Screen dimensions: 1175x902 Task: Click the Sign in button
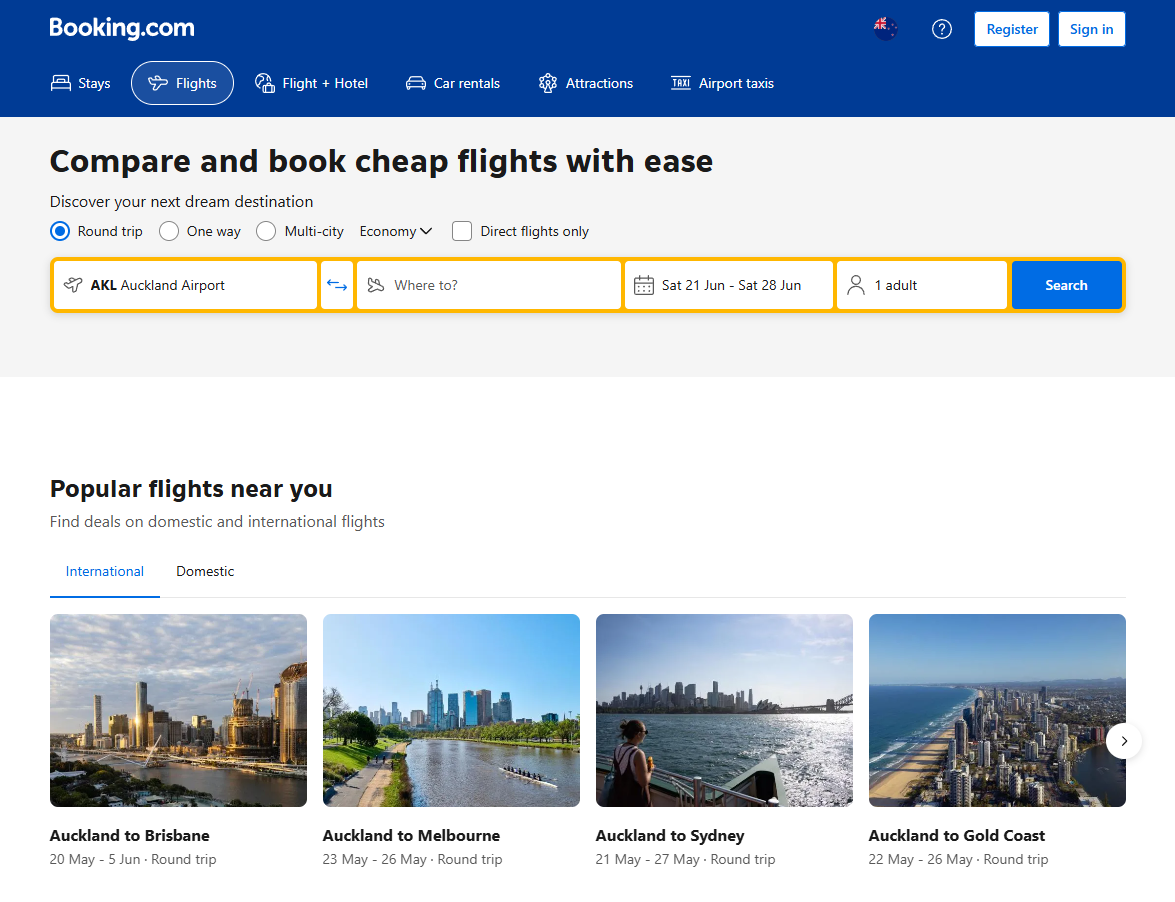tap(1091, 29)
